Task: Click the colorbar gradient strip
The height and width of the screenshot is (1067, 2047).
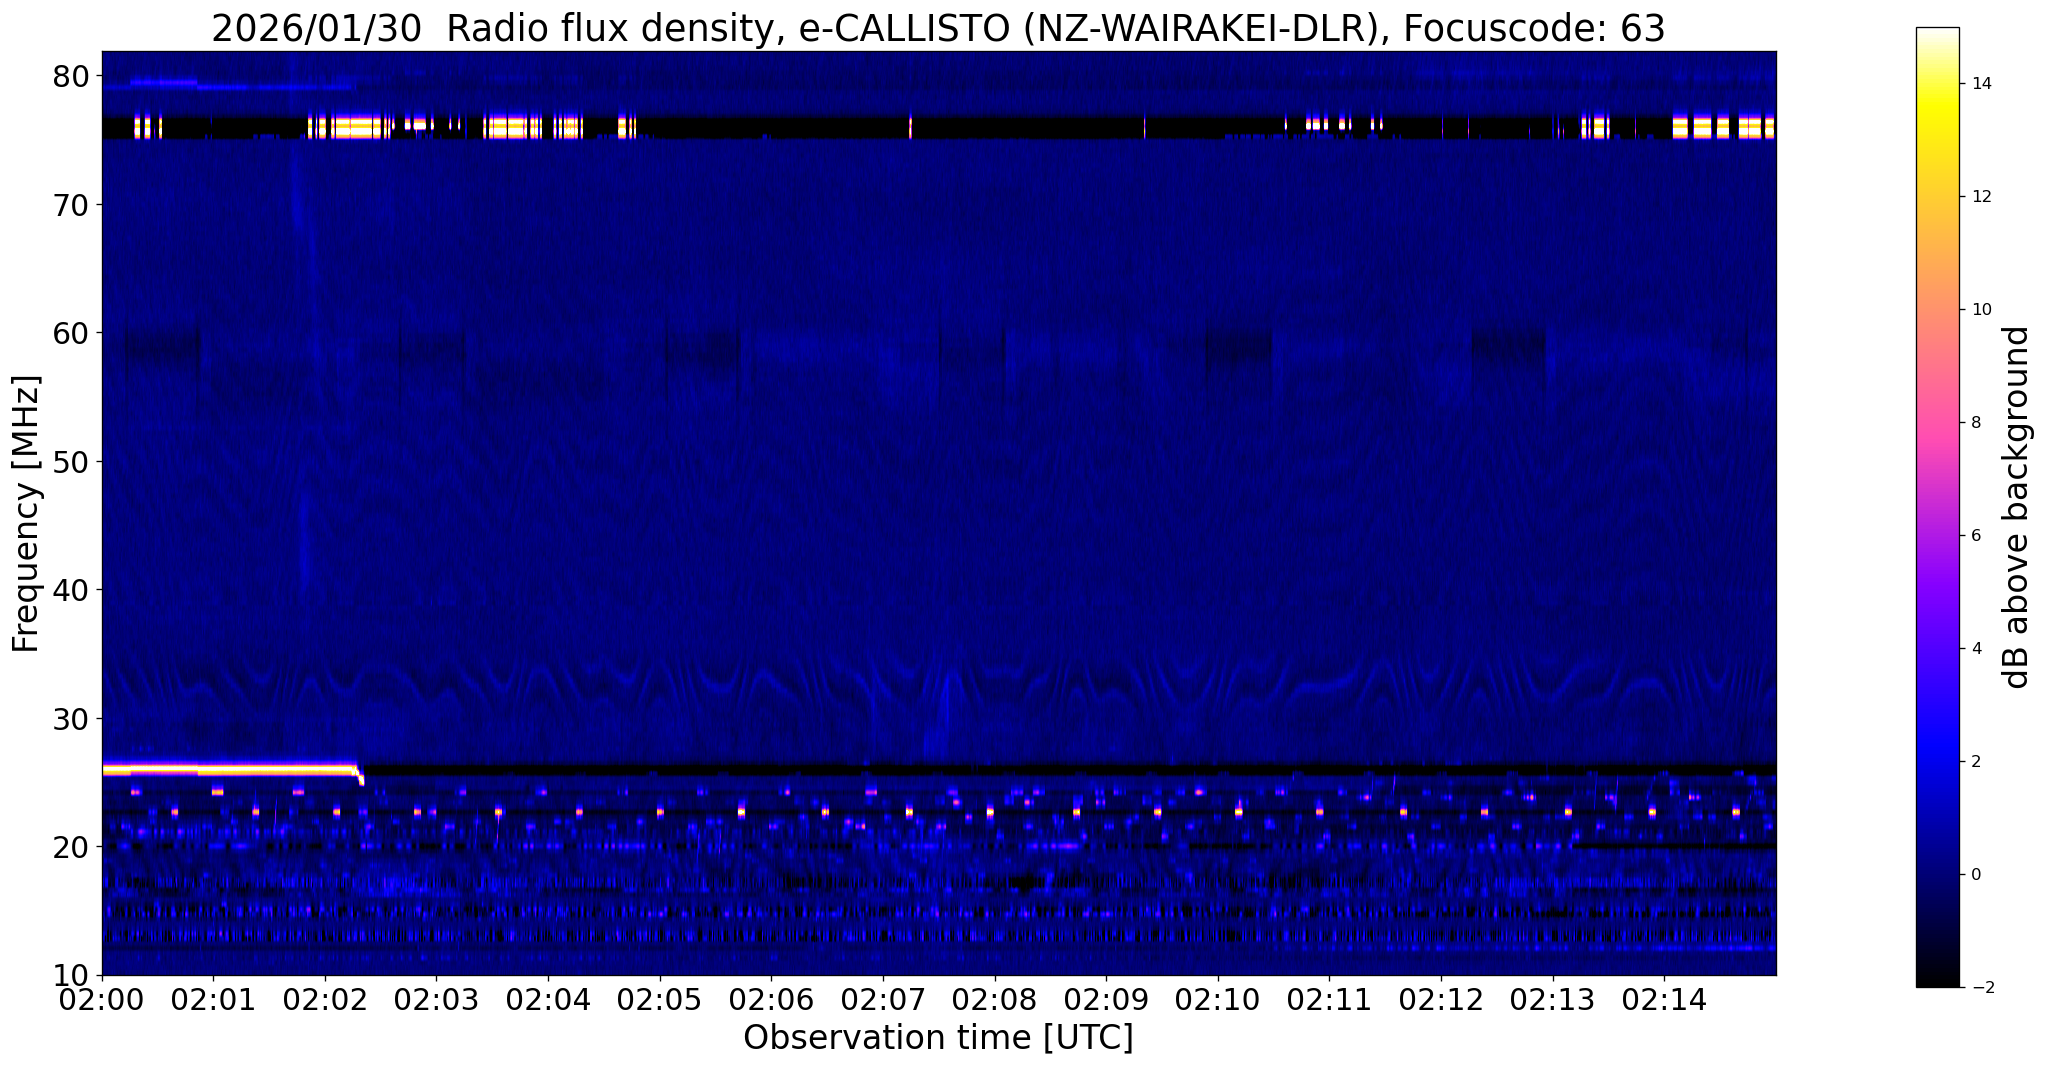Action: pyautogui.click(x=1937, y=507)
